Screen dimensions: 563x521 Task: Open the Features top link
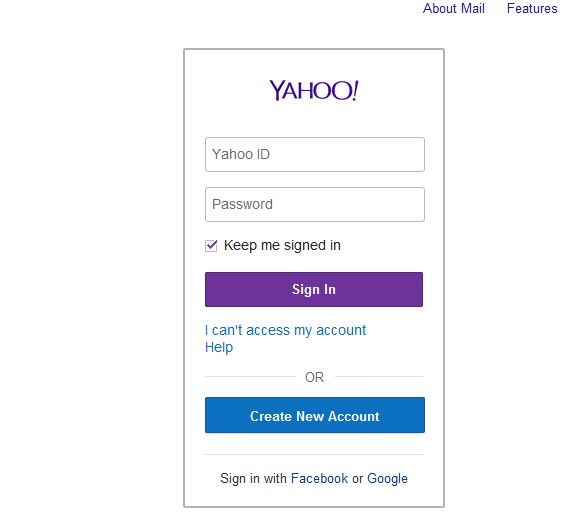tap(532, 8)
